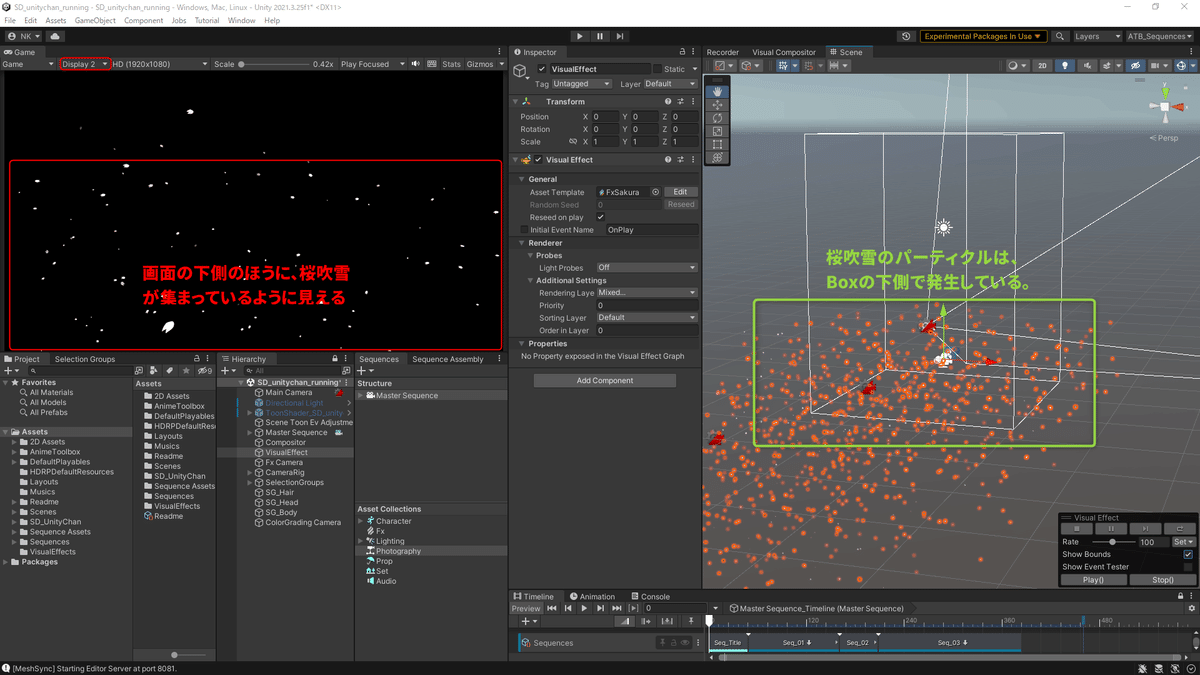
Task: Switch to the Console tab
Action: [x=650, y=596]
